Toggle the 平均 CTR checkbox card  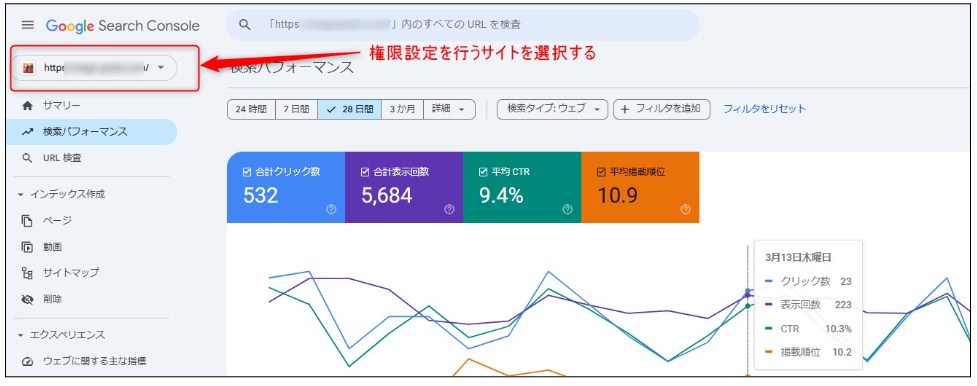coord(522,187)
